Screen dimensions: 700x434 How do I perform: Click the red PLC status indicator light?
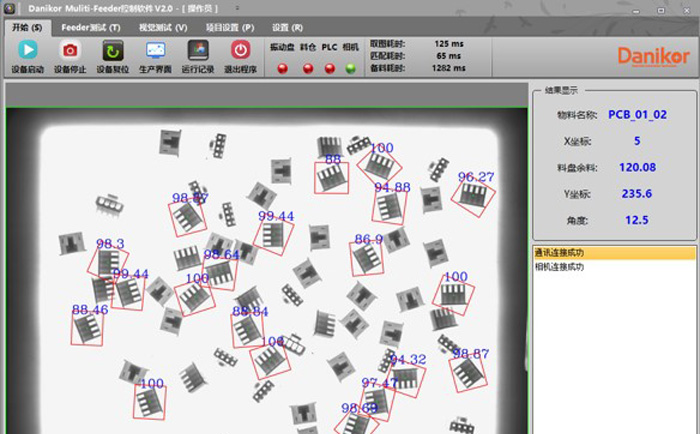[x=329, y=68]
